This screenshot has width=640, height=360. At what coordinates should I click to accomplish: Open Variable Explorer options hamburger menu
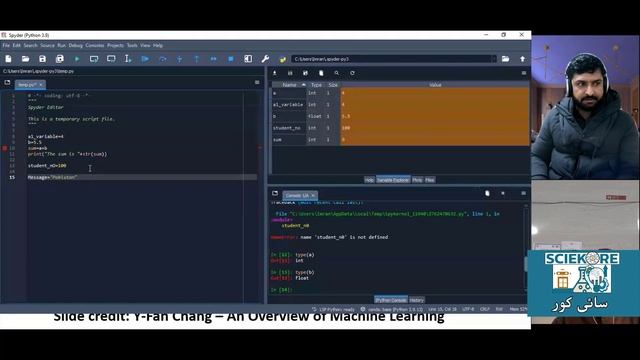pos(524,73)
